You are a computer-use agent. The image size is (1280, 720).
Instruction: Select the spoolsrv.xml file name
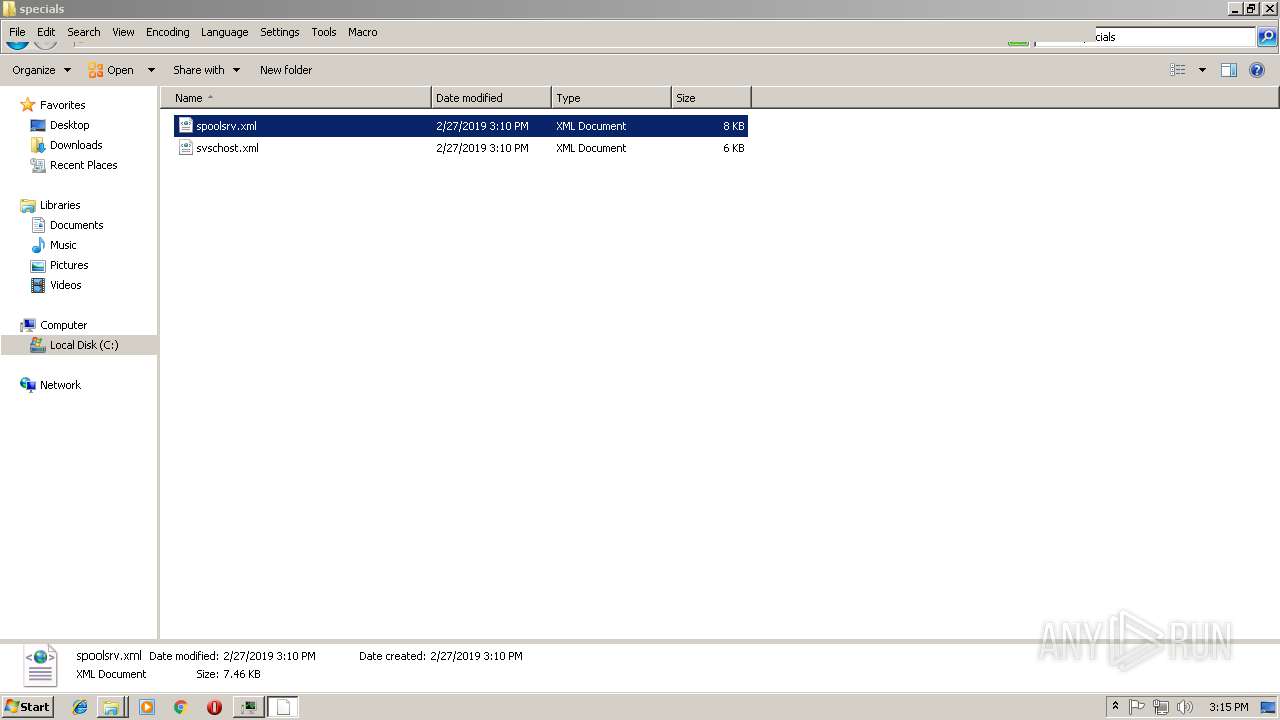pyautogui.click(x=226, y=126)
